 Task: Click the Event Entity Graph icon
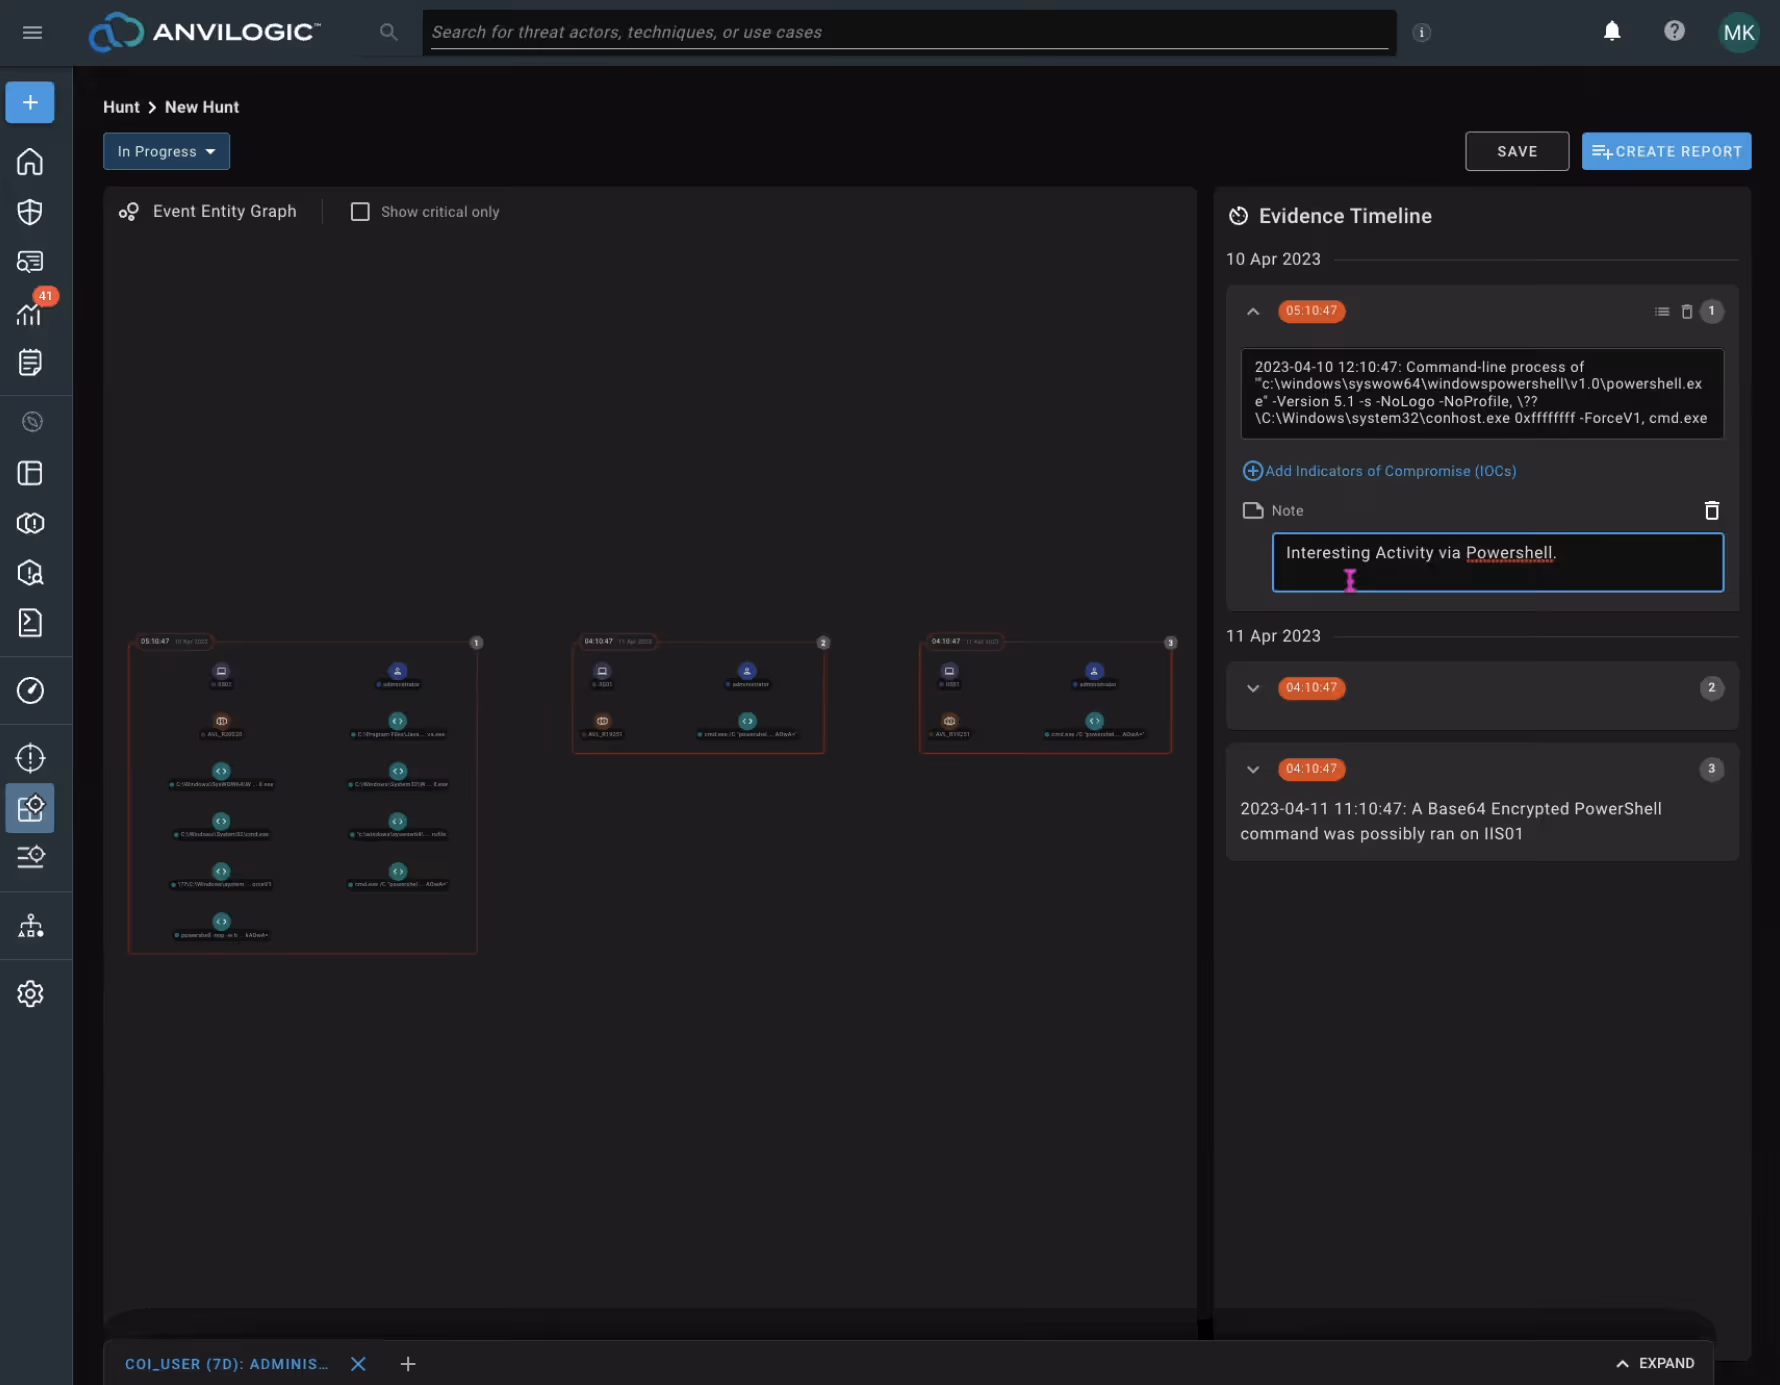[129, 212]
